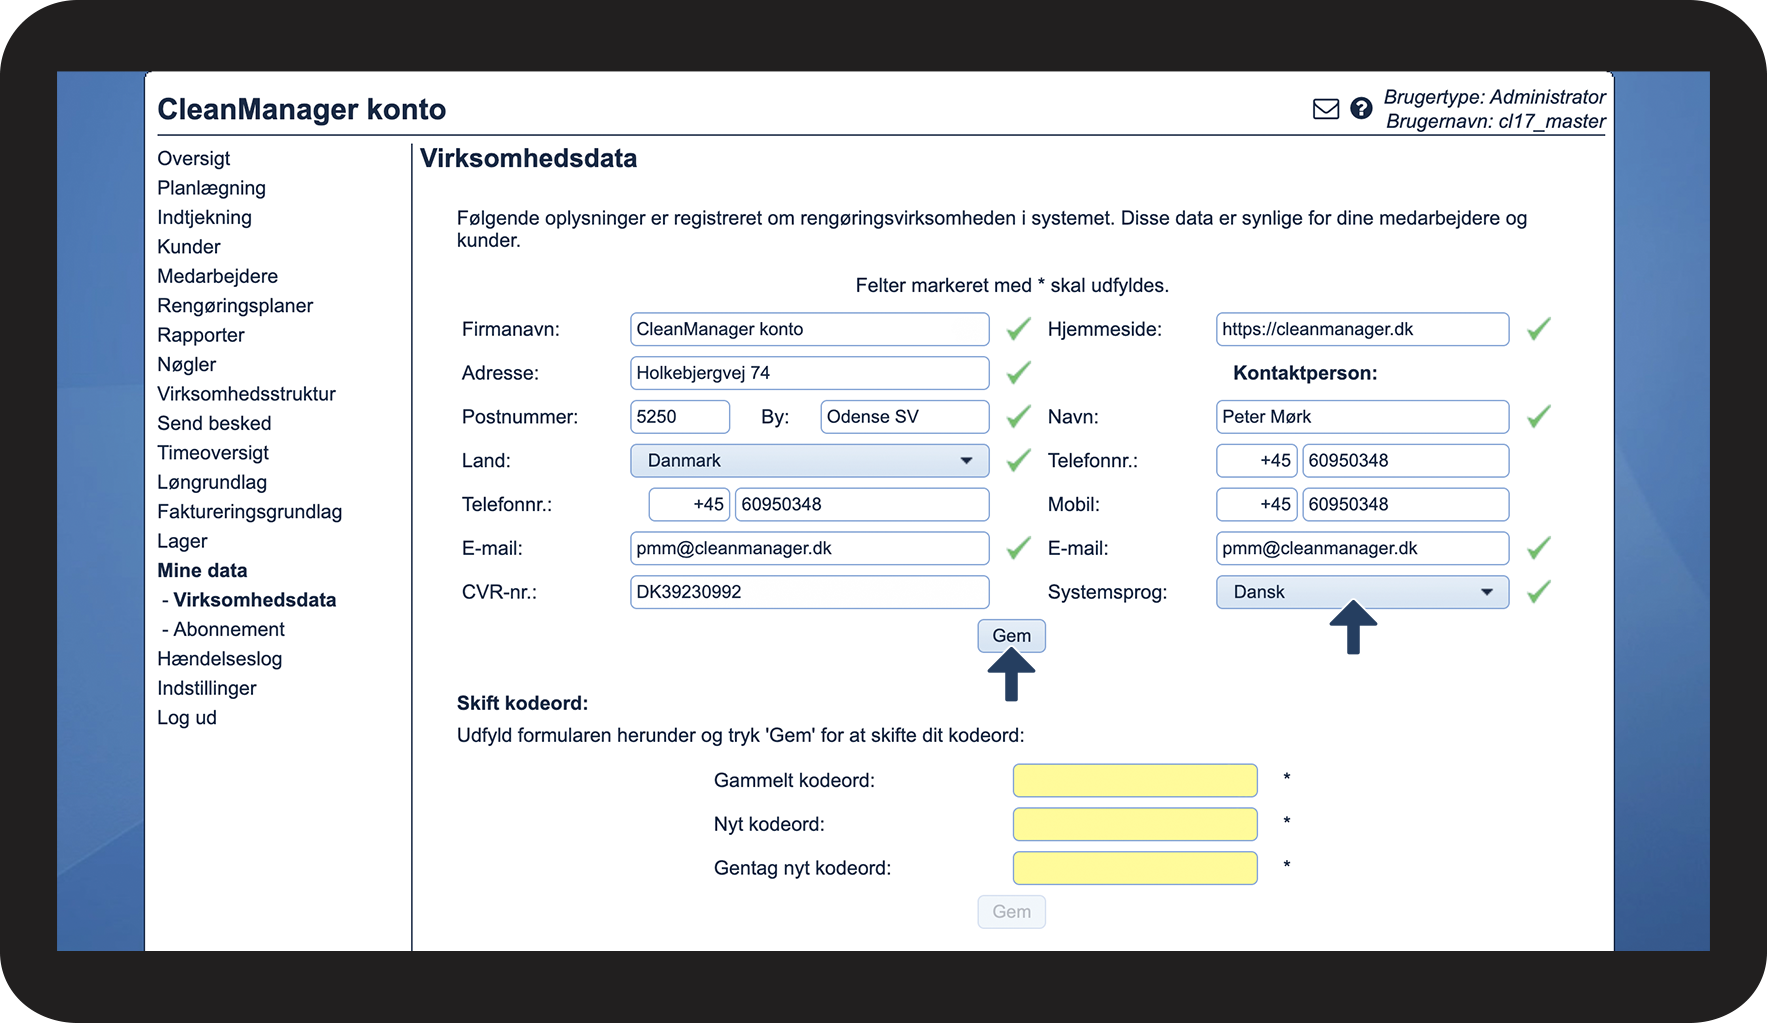This screenshot has height=1023, width=1767.
Task: Select Faktureringsgrundlag in the sidebar
Action: [249, 512]
